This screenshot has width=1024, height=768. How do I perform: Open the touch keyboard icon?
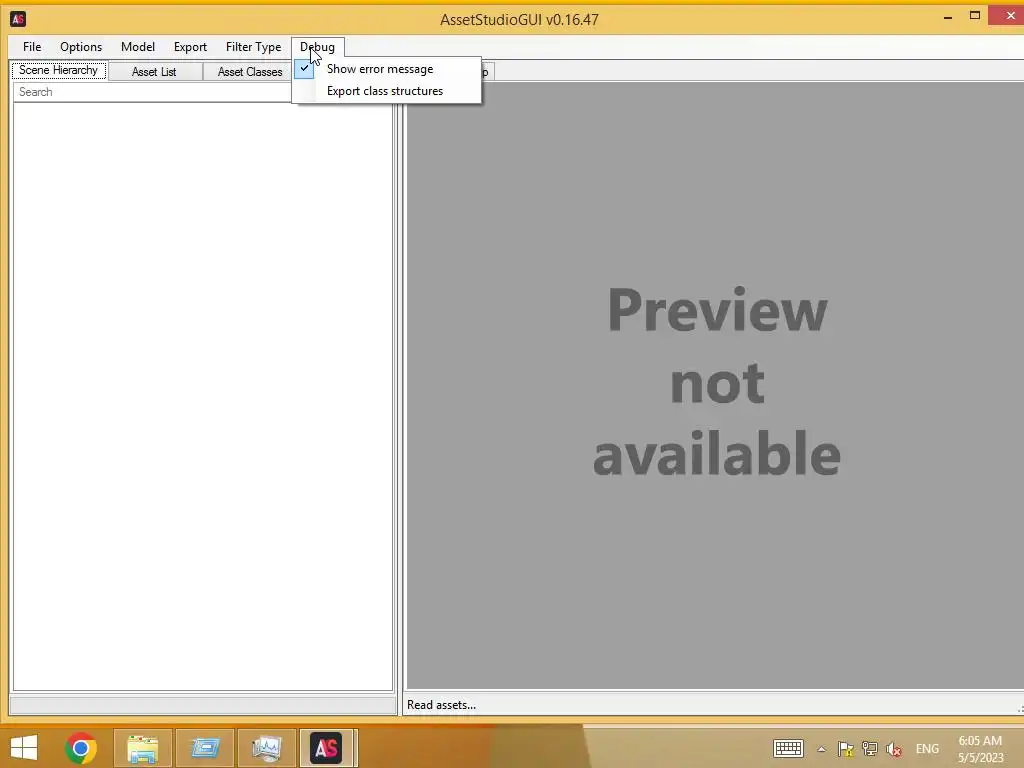(x=788, y=748)
